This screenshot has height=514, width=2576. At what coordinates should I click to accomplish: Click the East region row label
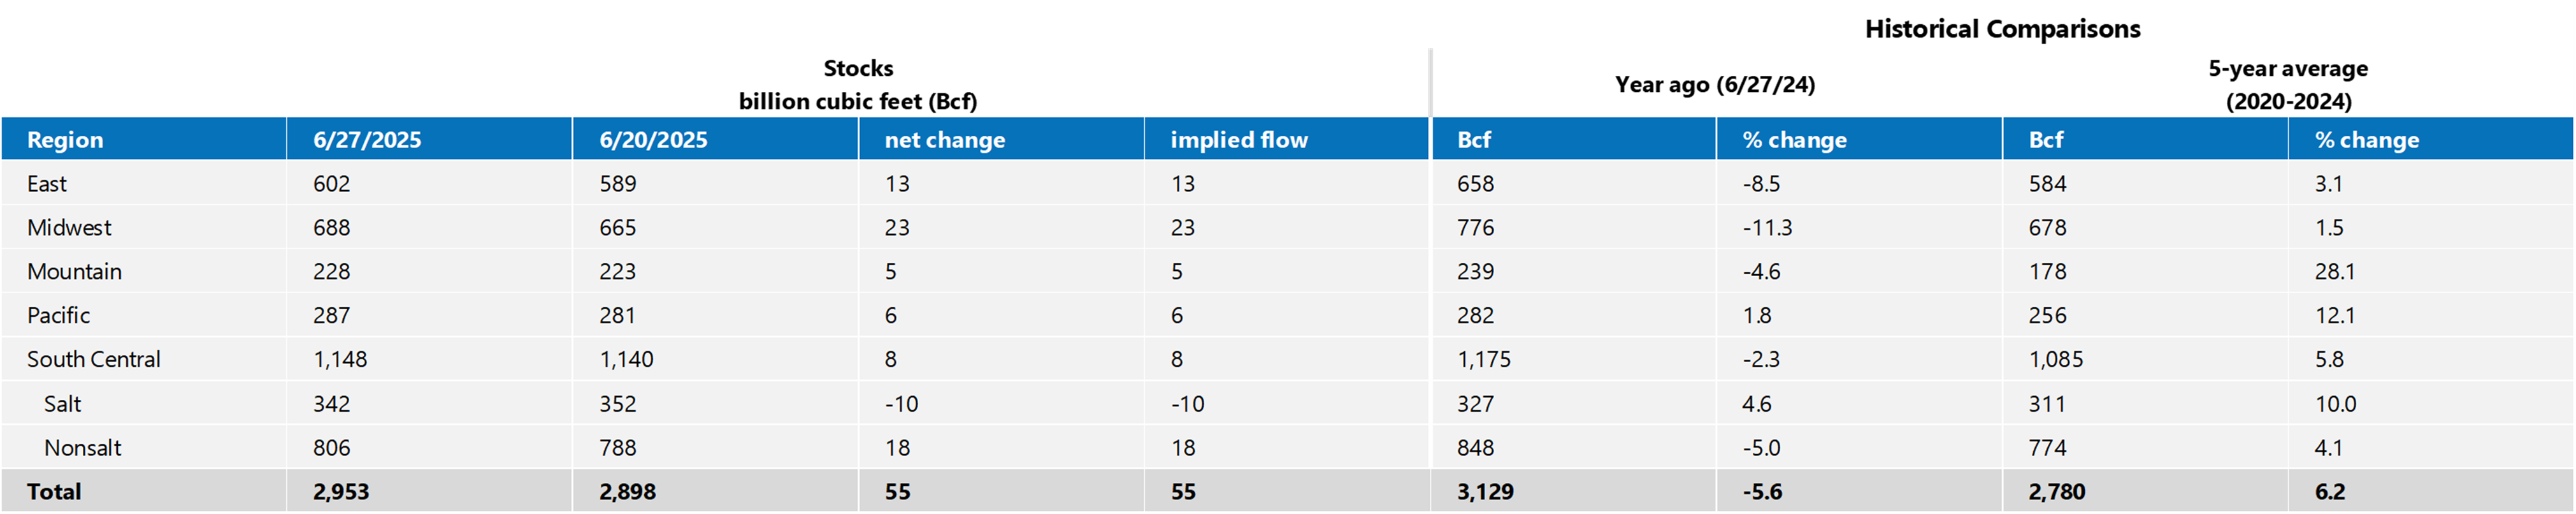[47, 184]
